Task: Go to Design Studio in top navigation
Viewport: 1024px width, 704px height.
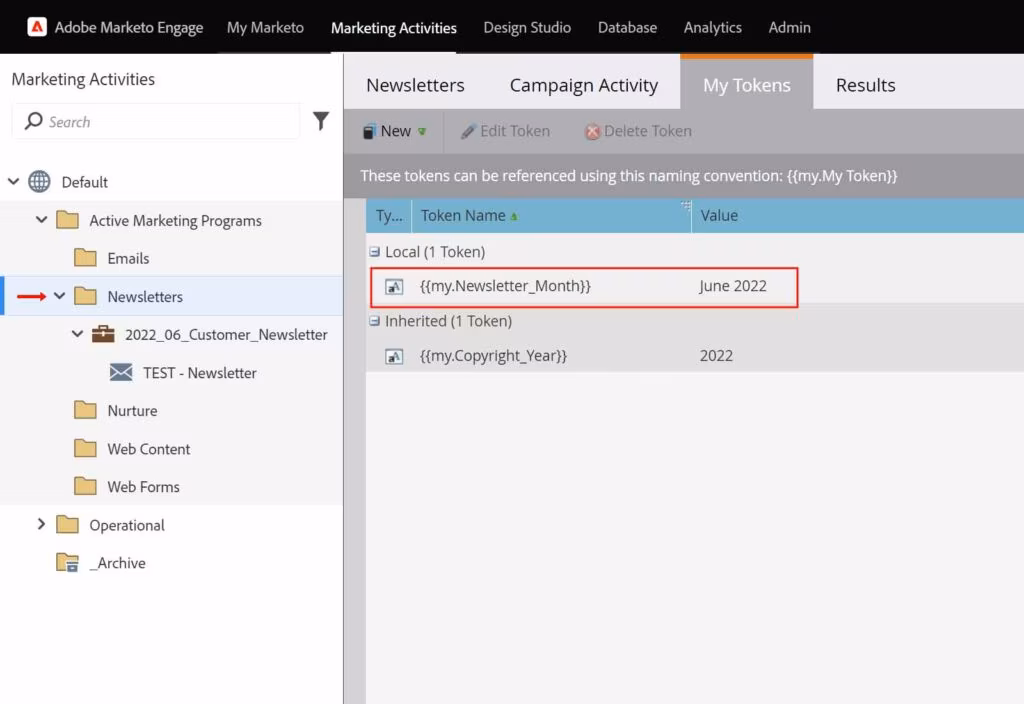Action: [527, 27]
